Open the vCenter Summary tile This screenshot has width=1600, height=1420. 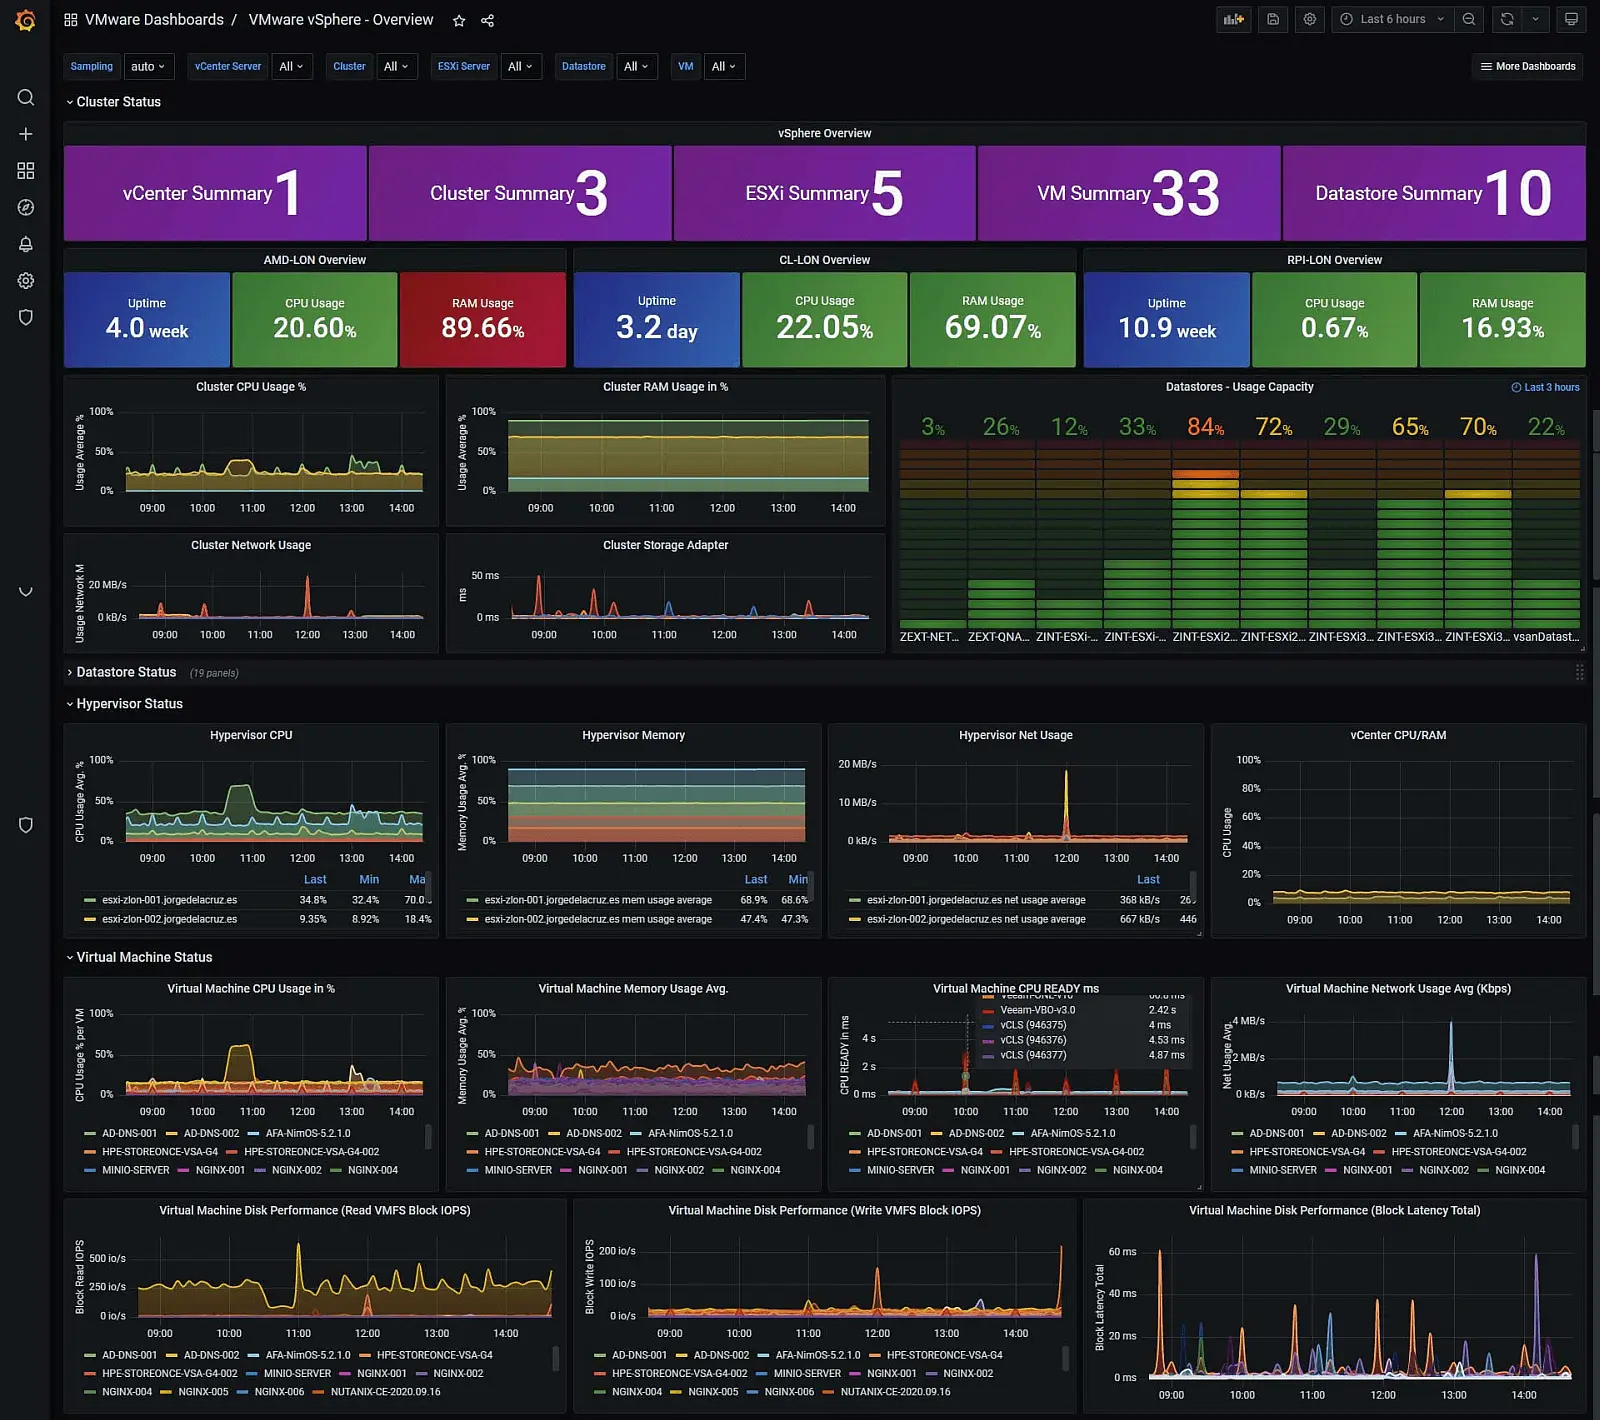click(x=215, y=193)
